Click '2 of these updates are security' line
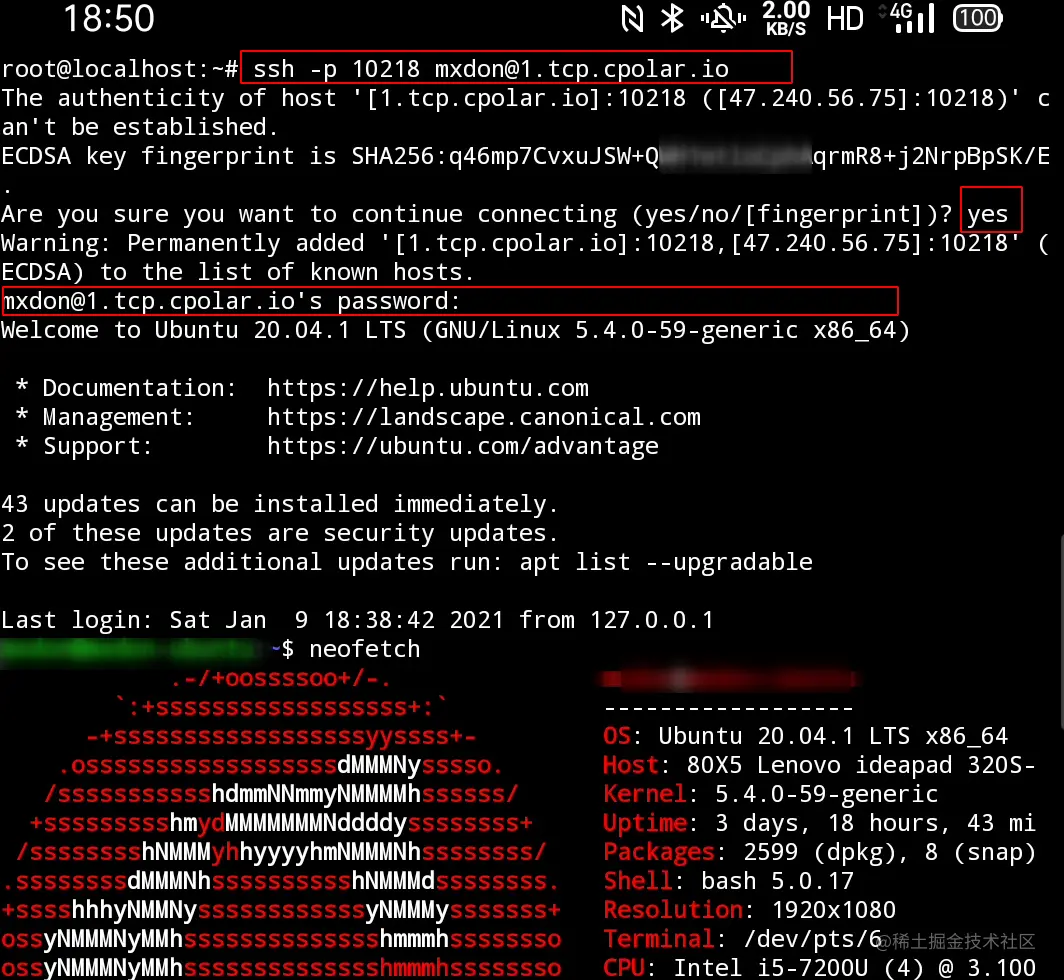Viewport: 1064px width, 980px height. coord(280,533)
